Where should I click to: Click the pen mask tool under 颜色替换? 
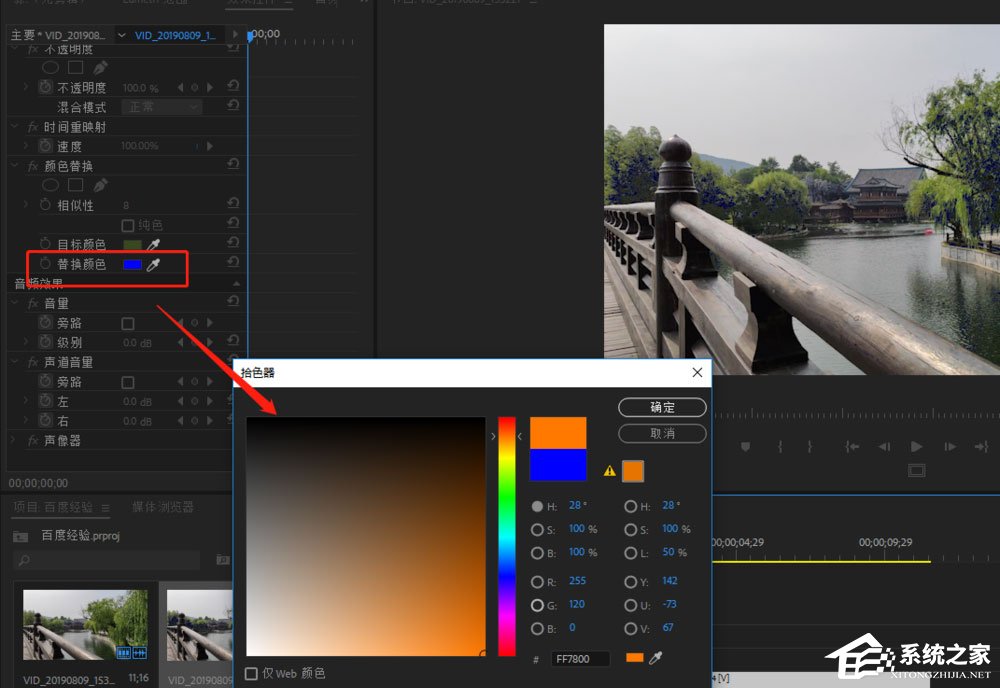coord(100,185)
